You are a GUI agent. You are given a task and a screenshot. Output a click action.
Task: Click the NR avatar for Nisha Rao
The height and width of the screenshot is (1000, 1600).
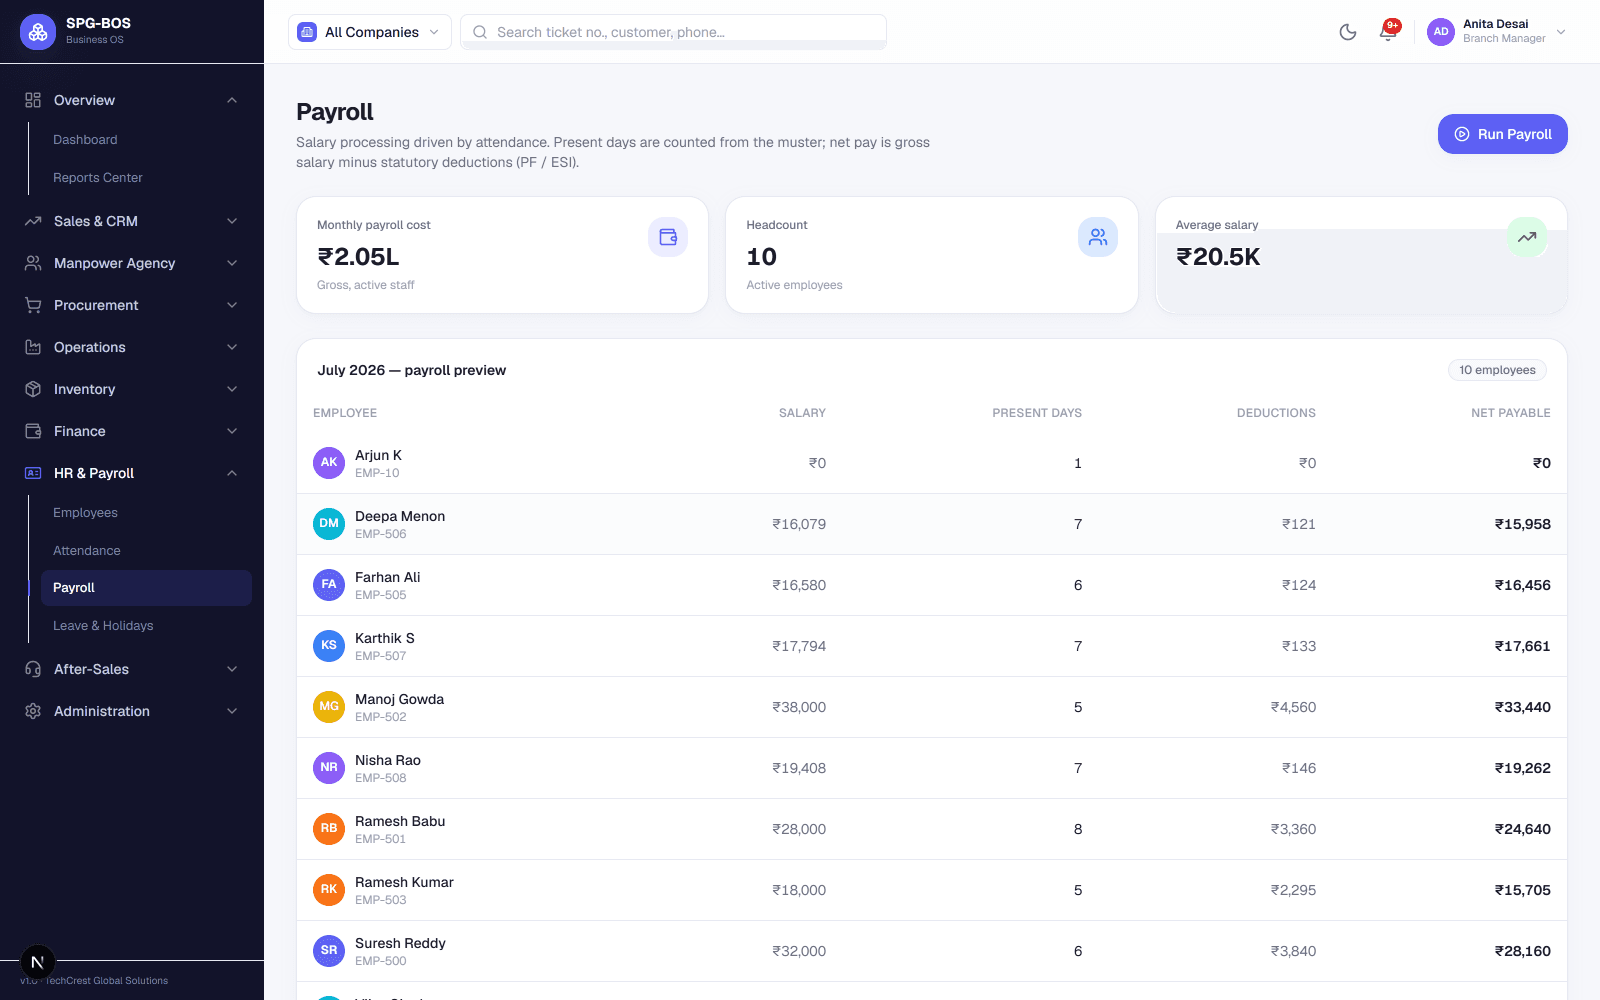[x=329, y=768]
